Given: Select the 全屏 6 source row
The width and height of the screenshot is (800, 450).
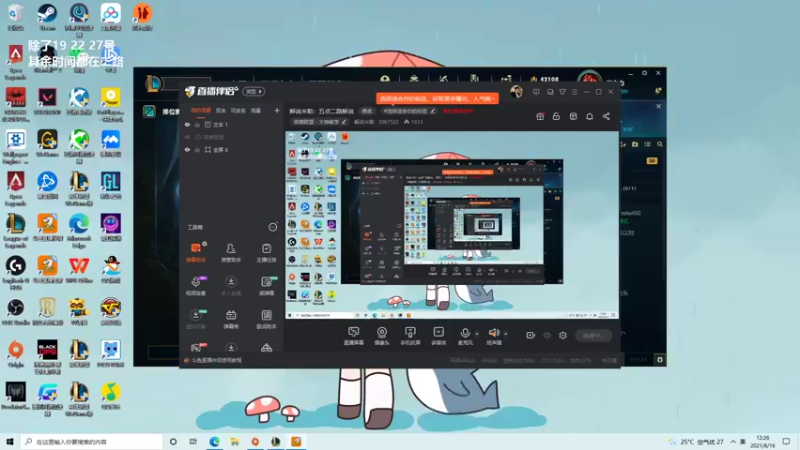Looking at the screenshot, I should point(232,149).
